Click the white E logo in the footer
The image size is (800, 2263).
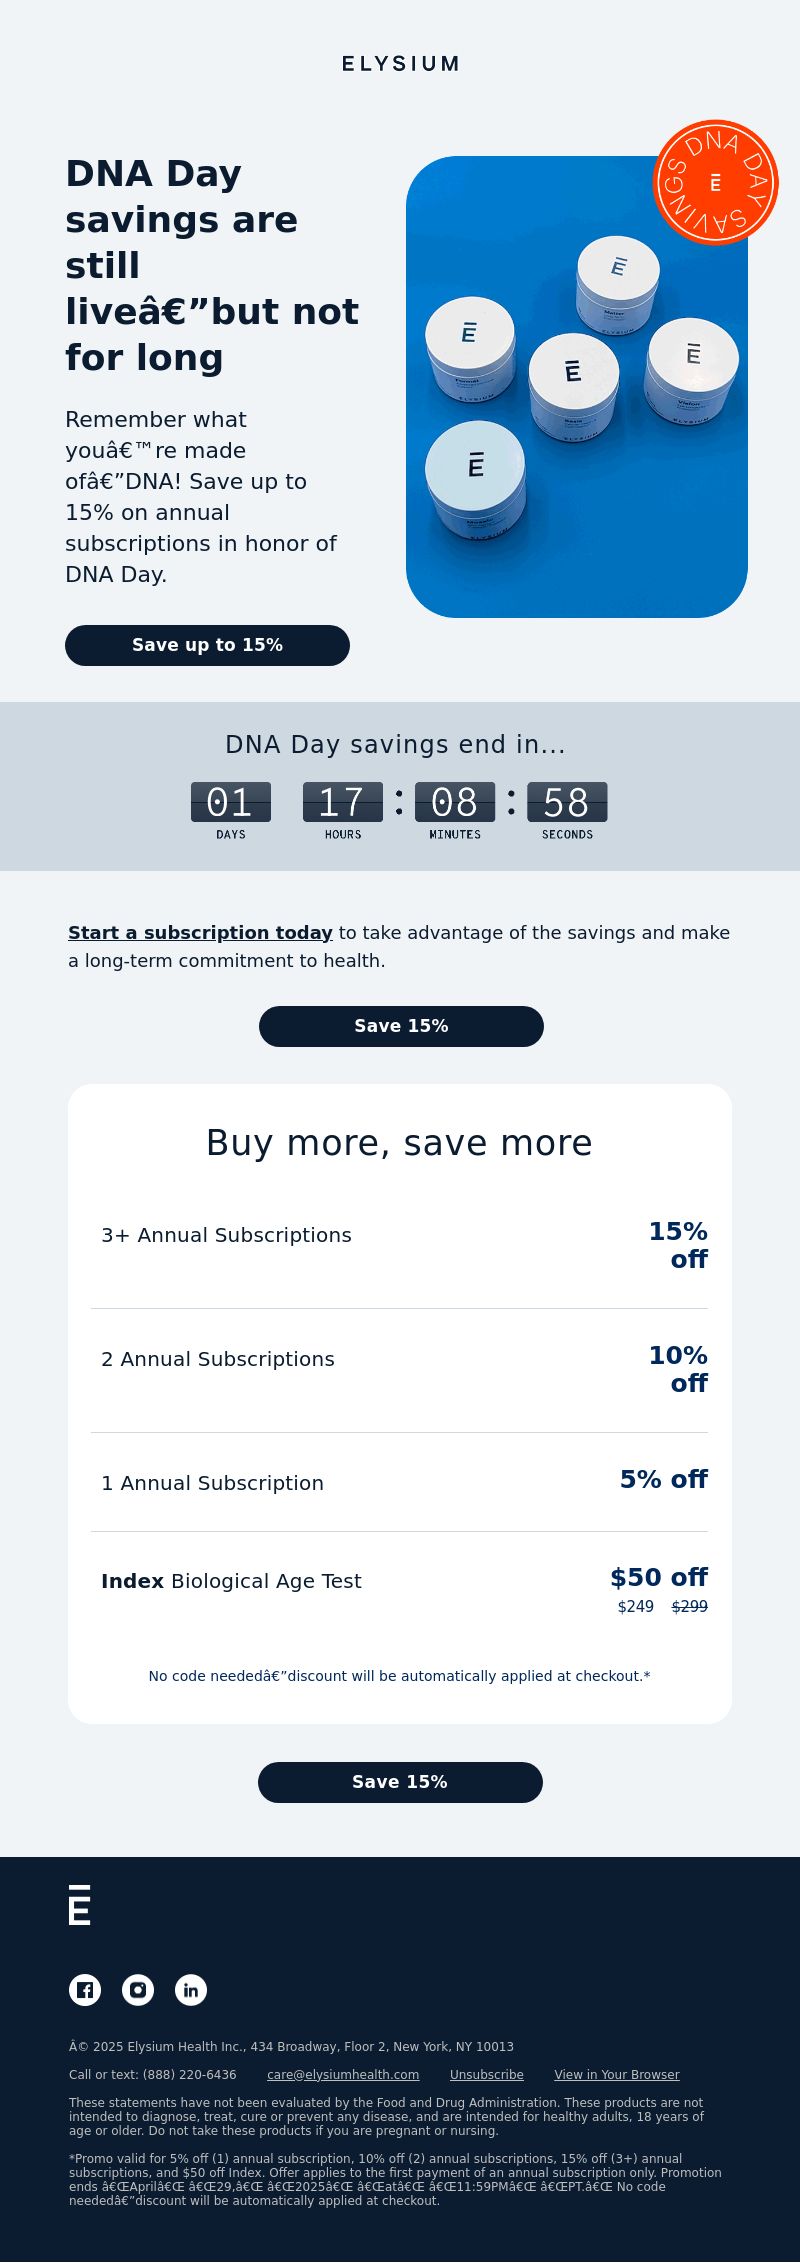(x=80, y=1905)
